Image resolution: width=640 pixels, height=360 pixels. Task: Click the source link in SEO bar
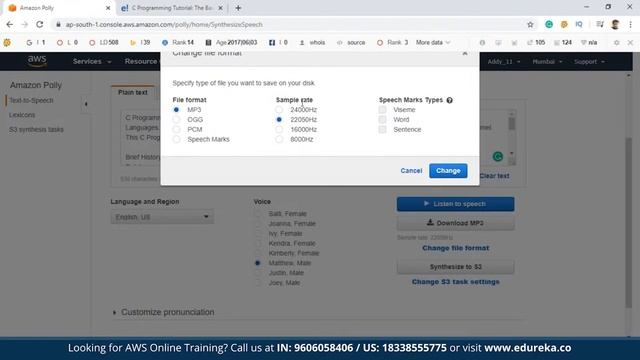pyautogui.click(x=351, y=42)
